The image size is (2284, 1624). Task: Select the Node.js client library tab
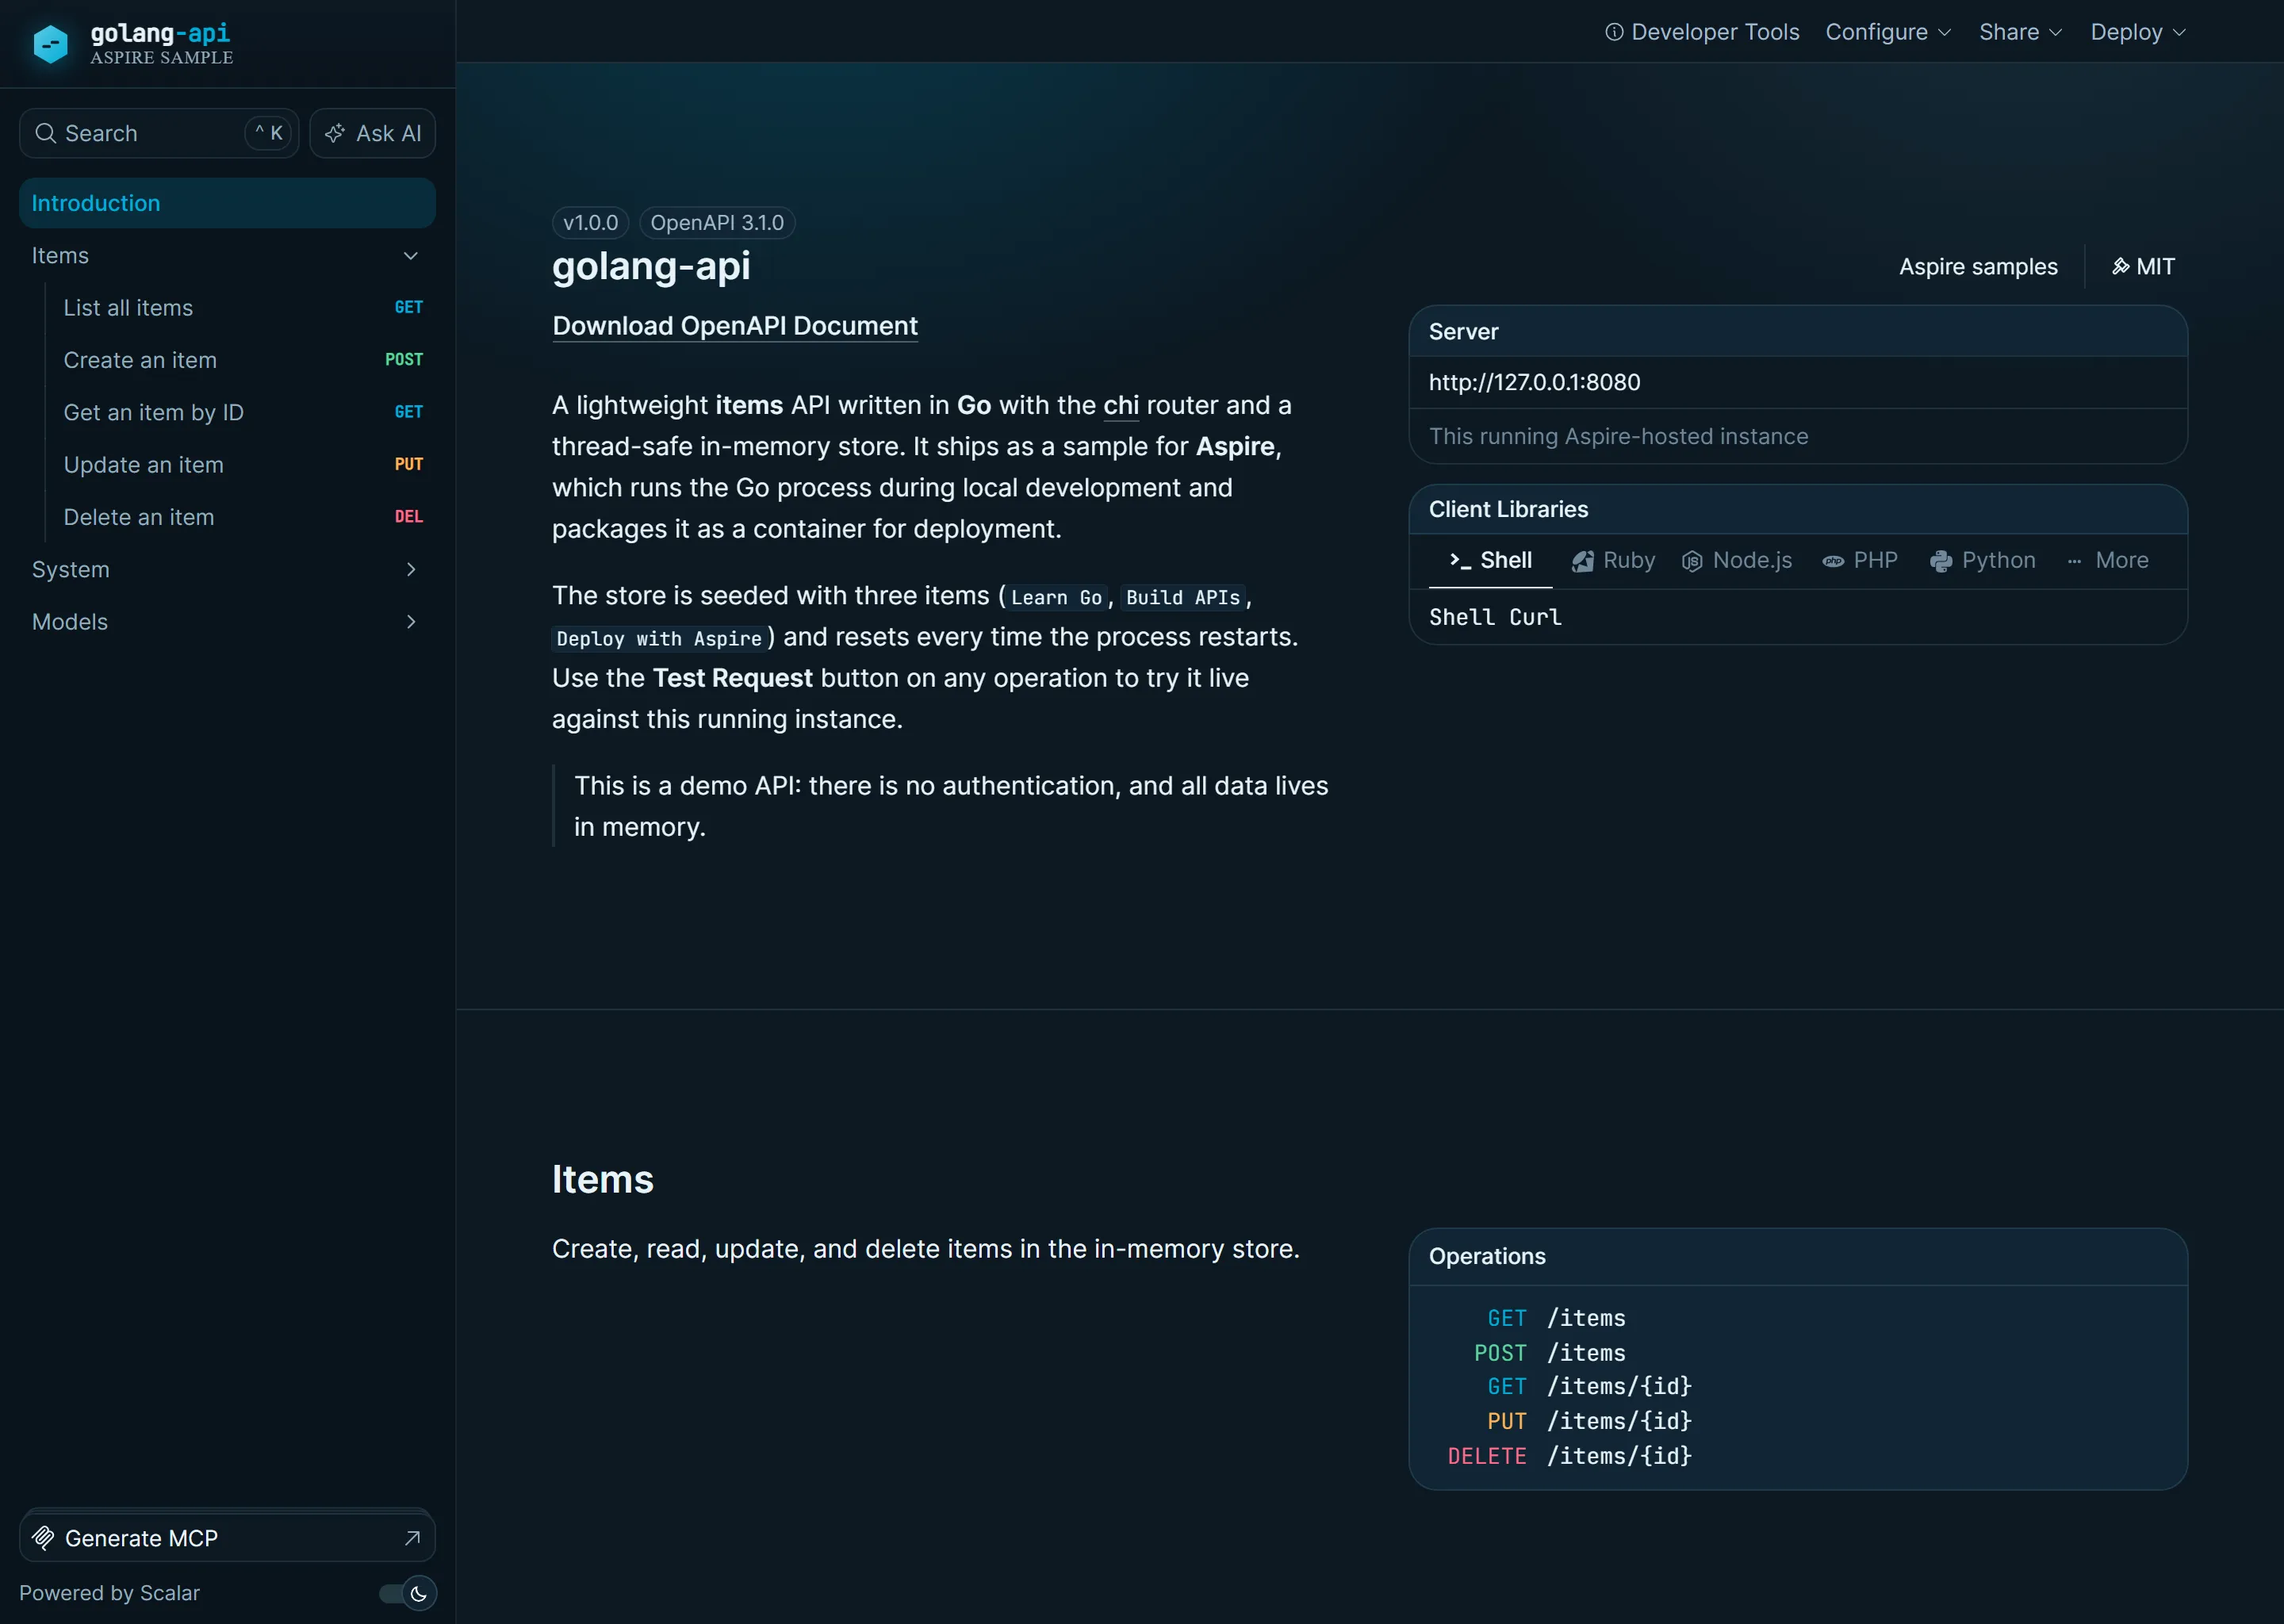point(1737,561)
